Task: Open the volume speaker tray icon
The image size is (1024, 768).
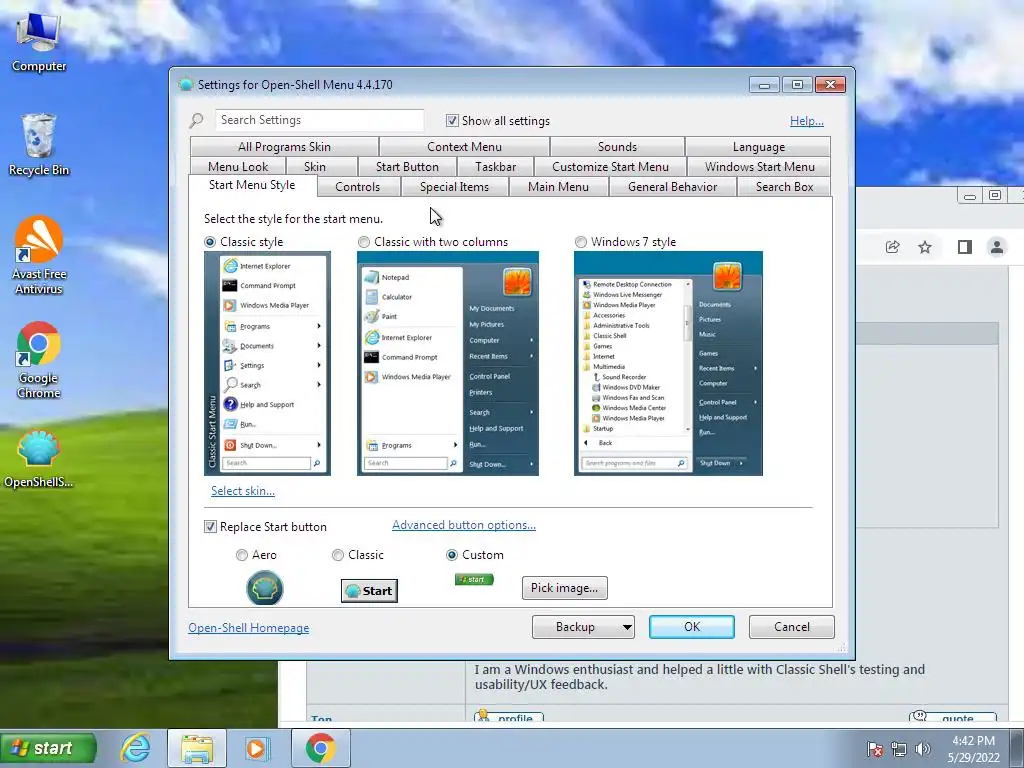Action: click(922, 748)
